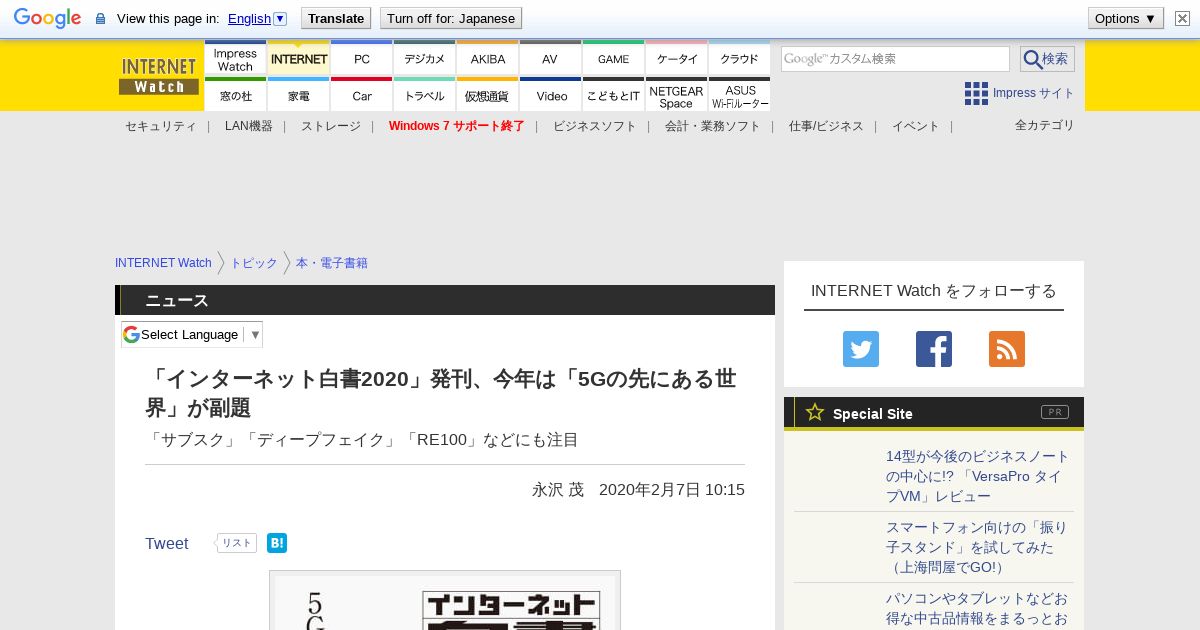
Task: Open the デジカメ tab
Action: (x=425, y=59)
